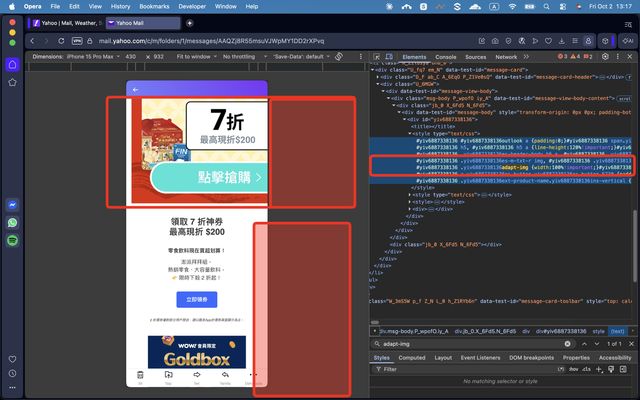640x400 pixels.
Task: Open Spotify from the Opera sidebar
Action: click(x=12, y=241)
